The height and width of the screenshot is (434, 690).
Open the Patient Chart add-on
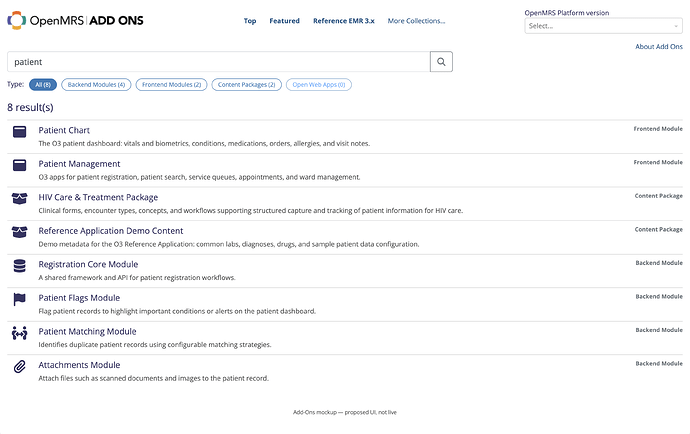(64, 130)
